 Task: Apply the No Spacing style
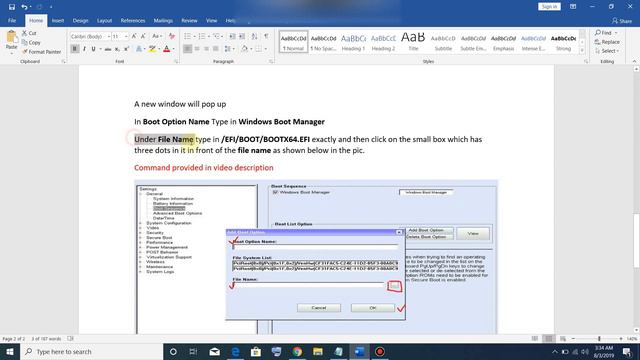(x=323, y=42)
